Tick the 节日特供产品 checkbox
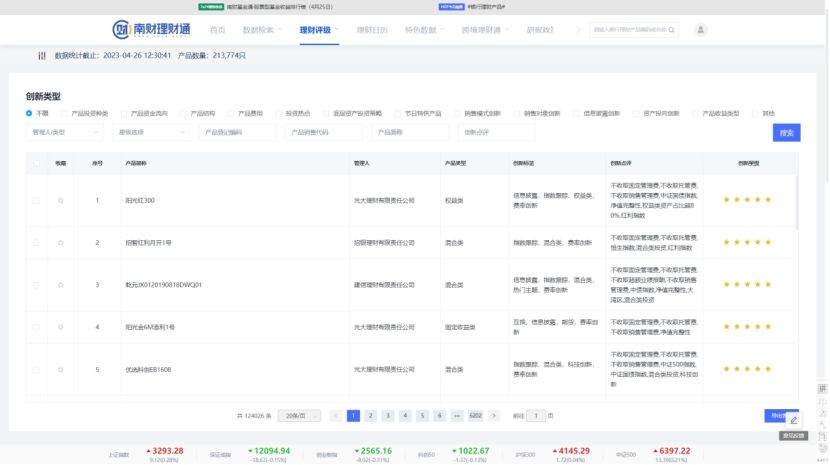This screenshot has width=830, height=465. [398, 113]
